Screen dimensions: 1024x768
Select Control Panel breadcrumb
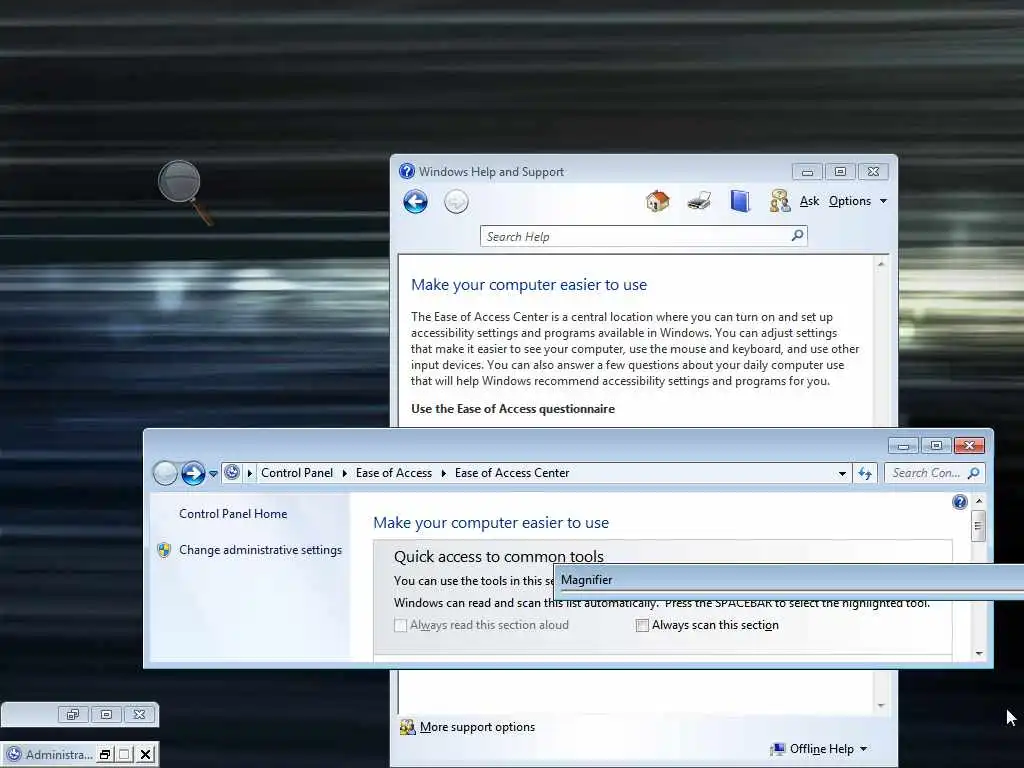(x=296, y=473)
